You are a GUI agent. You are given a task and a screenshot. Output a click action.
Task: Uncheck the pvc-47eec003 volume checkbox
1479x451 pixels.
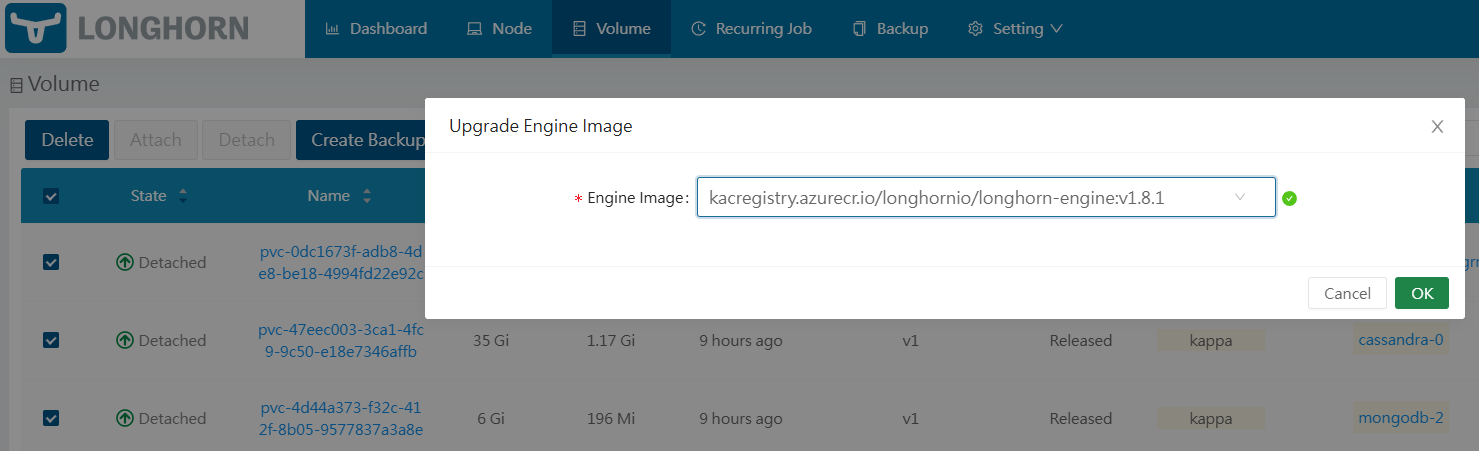click(51, 341)
